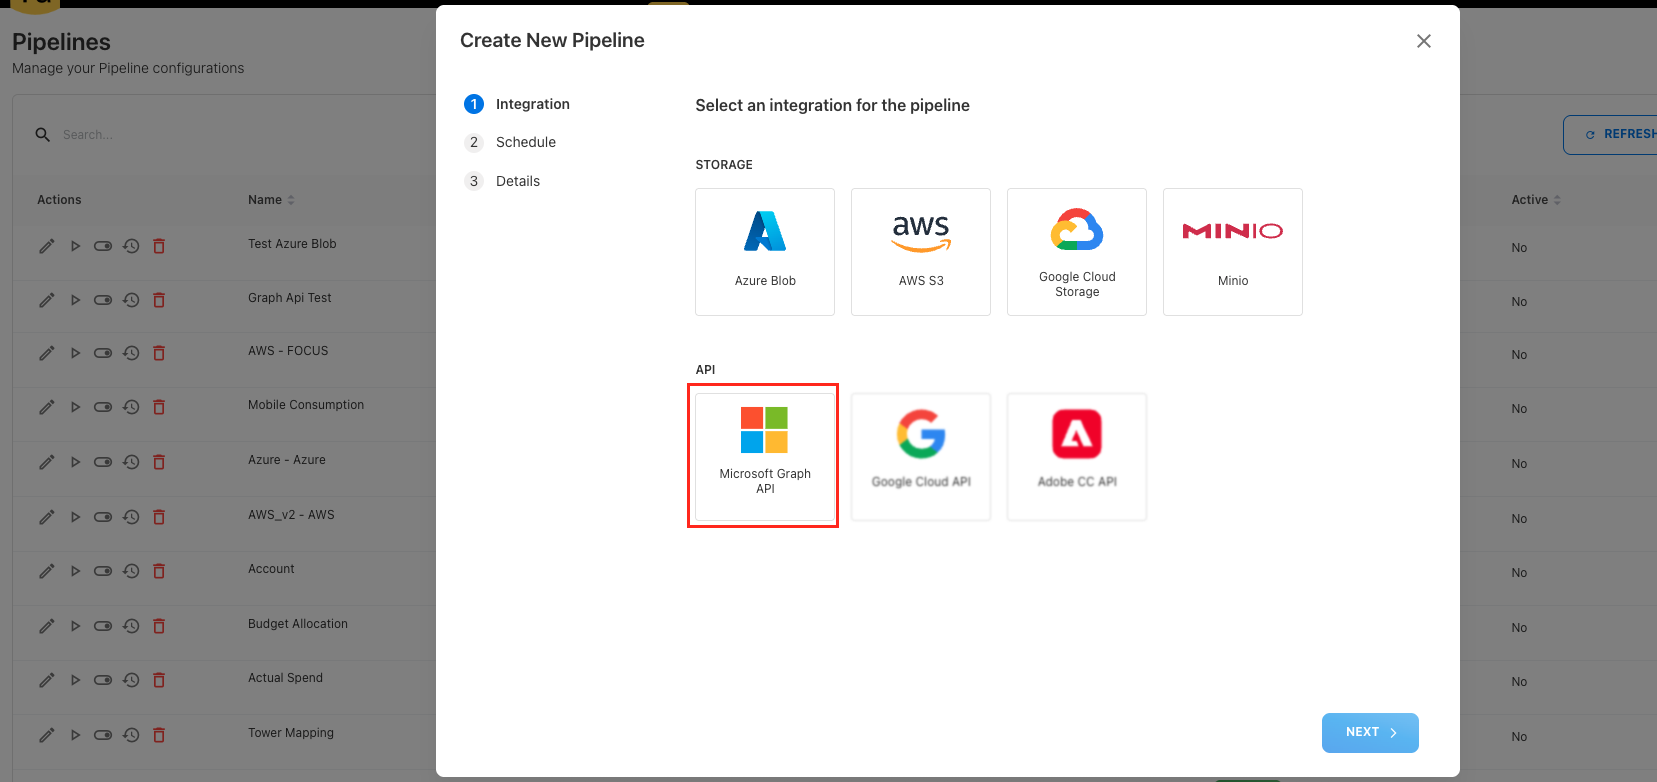
Task: Choose the Microsoft Graph API integration
Action: [x=764, y=456]
